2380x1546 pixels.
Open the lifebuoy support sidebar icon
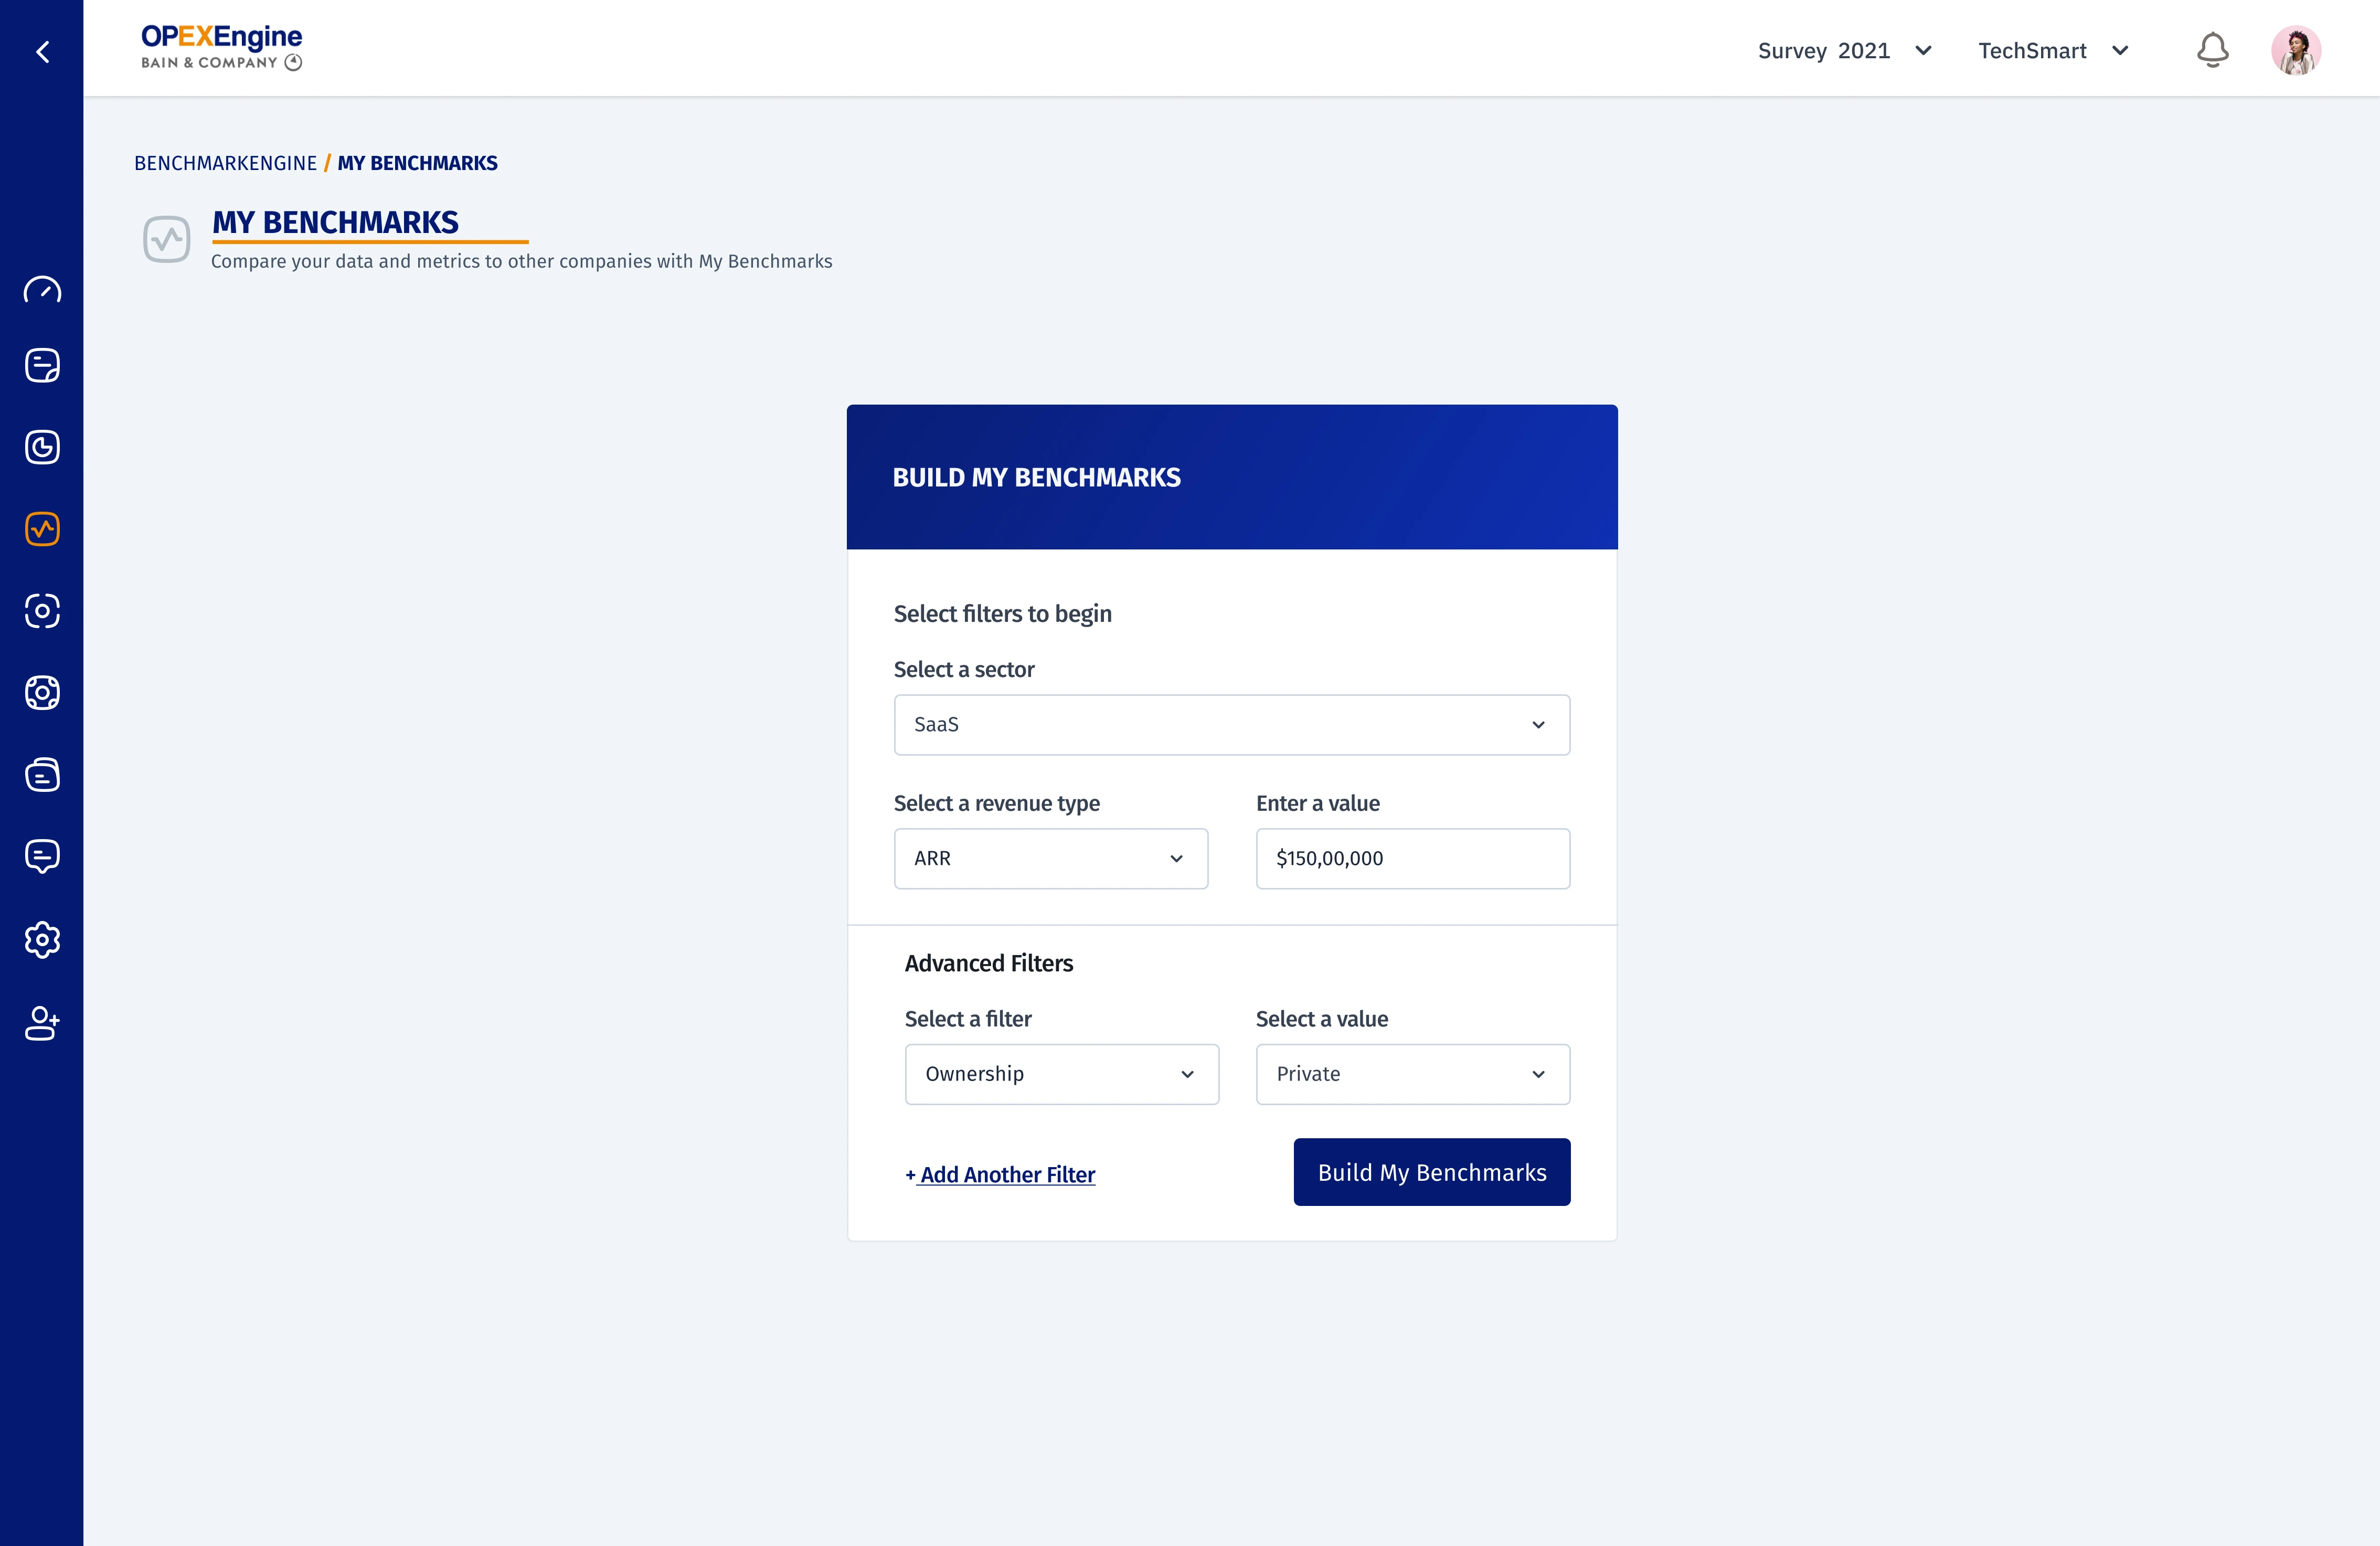42,692
